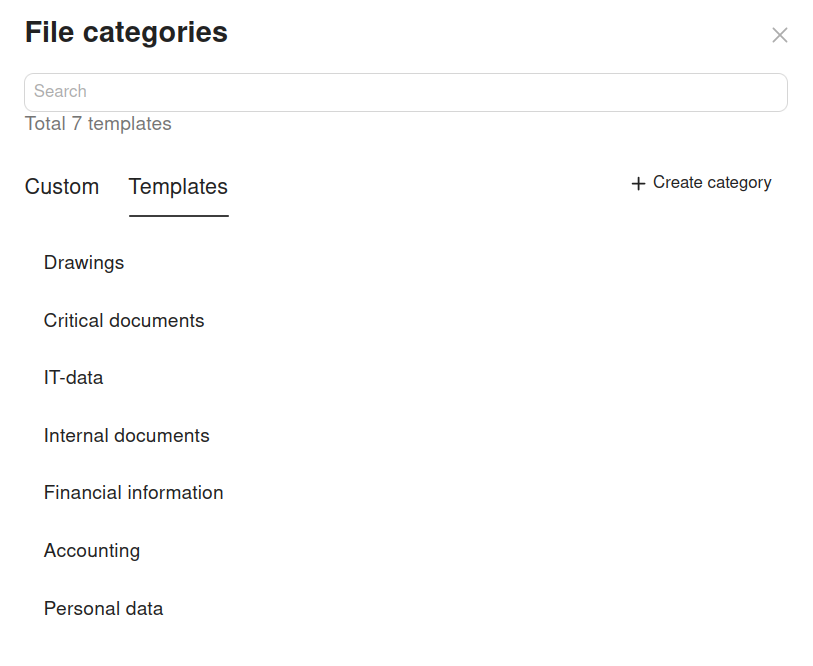Click the plus icon beside Create category
This screenshot has width=813, height=666.
click(638, 184)
